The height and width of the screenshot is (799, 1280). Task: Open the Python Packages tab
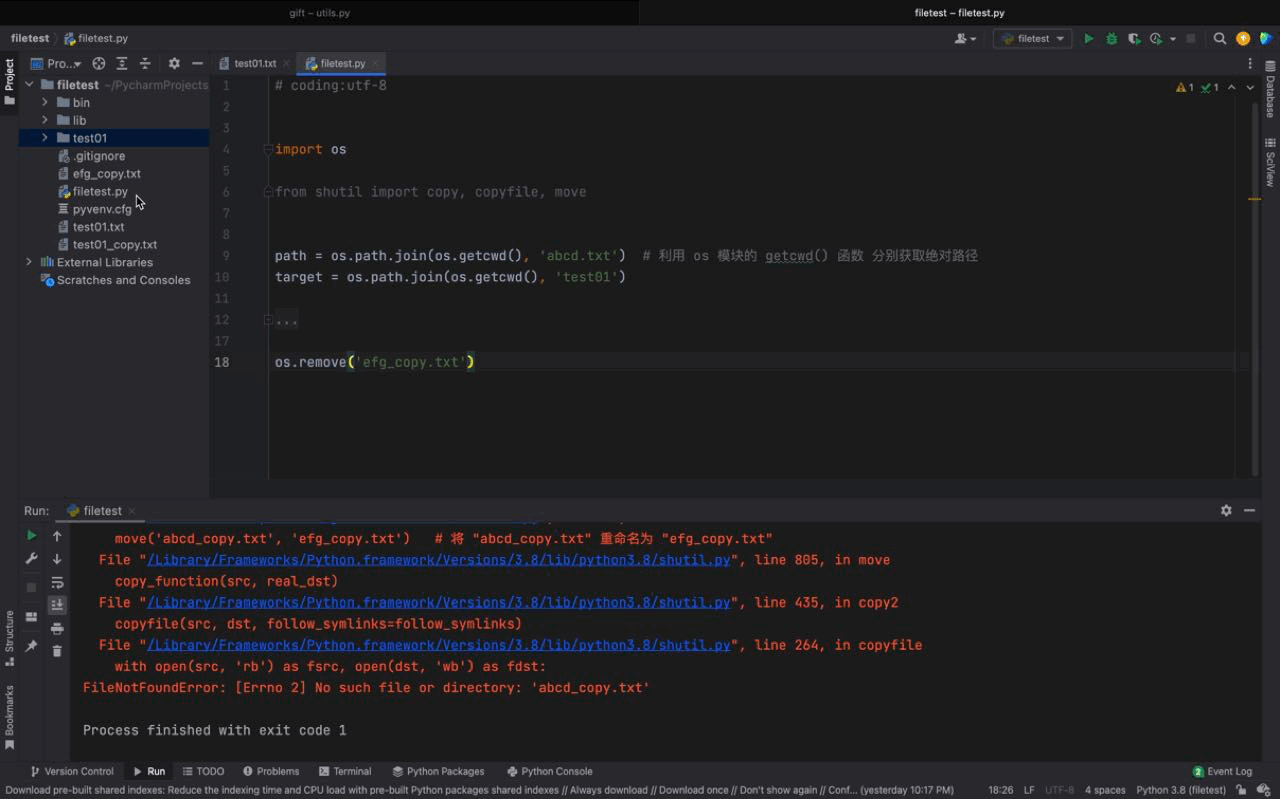click(438, 771)
